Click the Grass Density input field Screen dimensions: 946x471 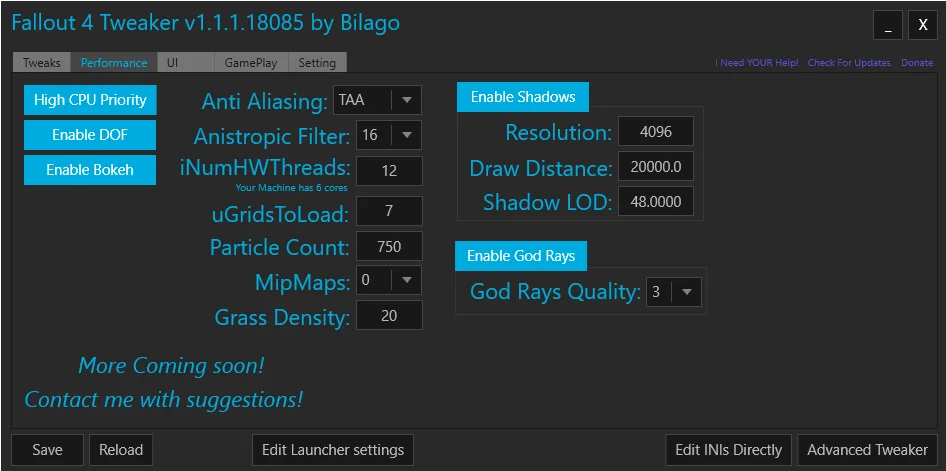point(389,315)
